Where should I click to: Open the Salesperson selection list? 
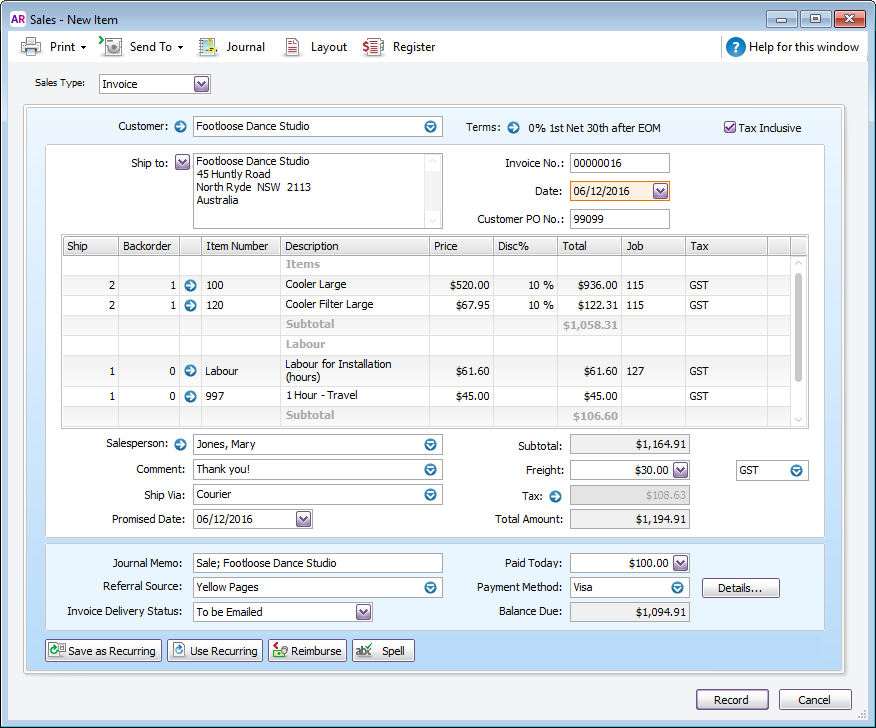(x=430, y=444)
